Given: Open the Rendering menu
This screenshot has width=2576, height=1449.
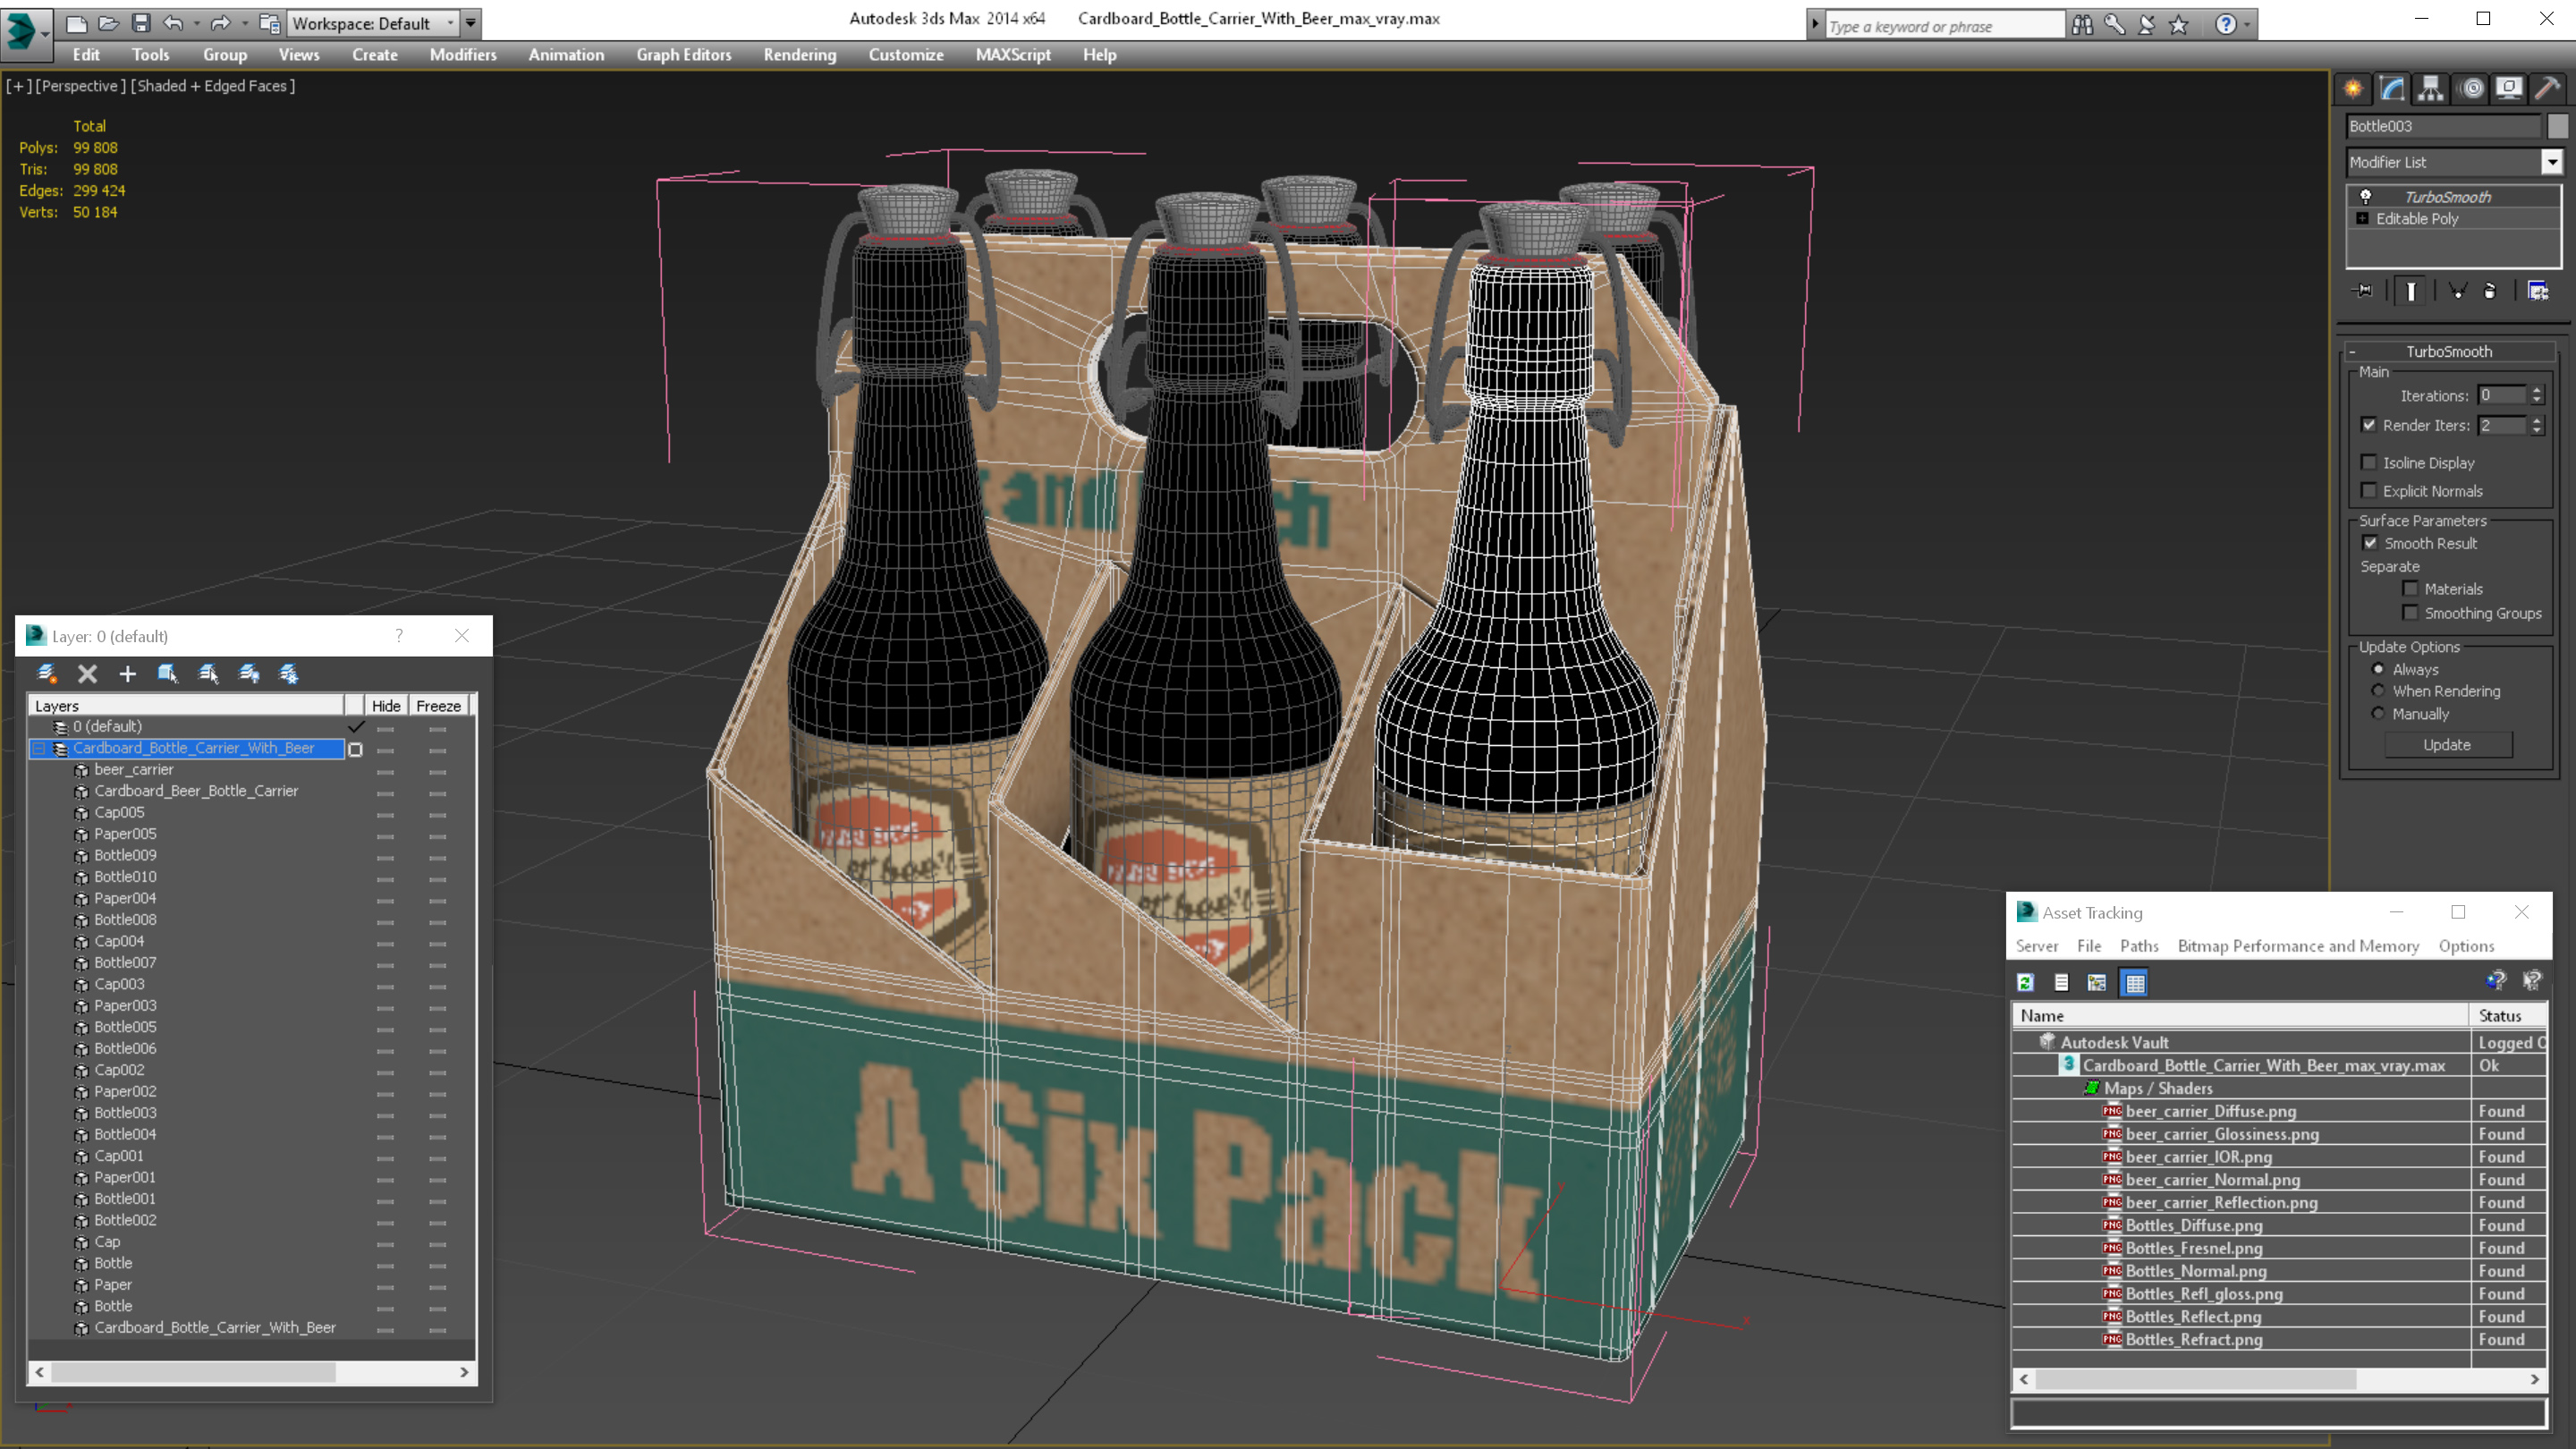Looking at the screenshot, I should (799, 55).
